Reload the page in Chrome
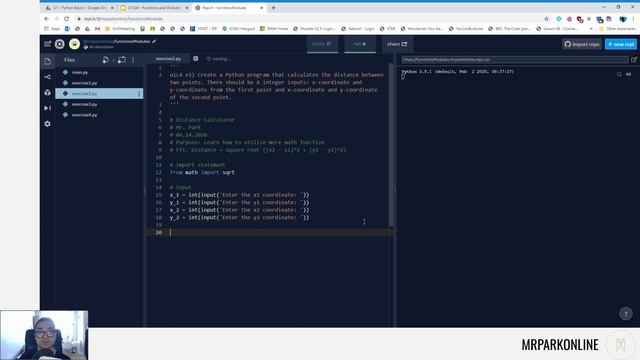640x360 pixels. tap(67, 19)
